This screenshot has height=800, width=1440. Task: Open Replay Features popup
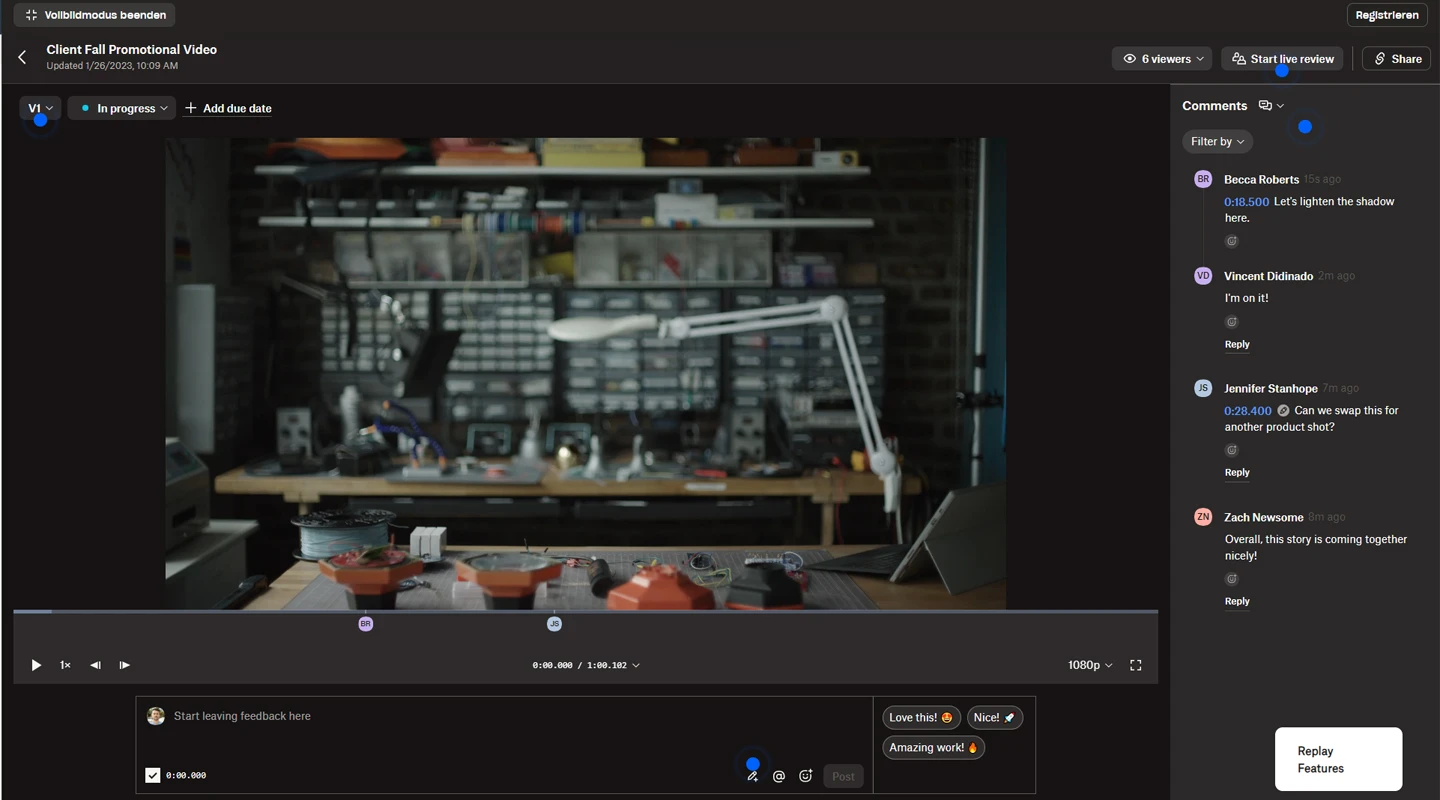[1338, 759]
